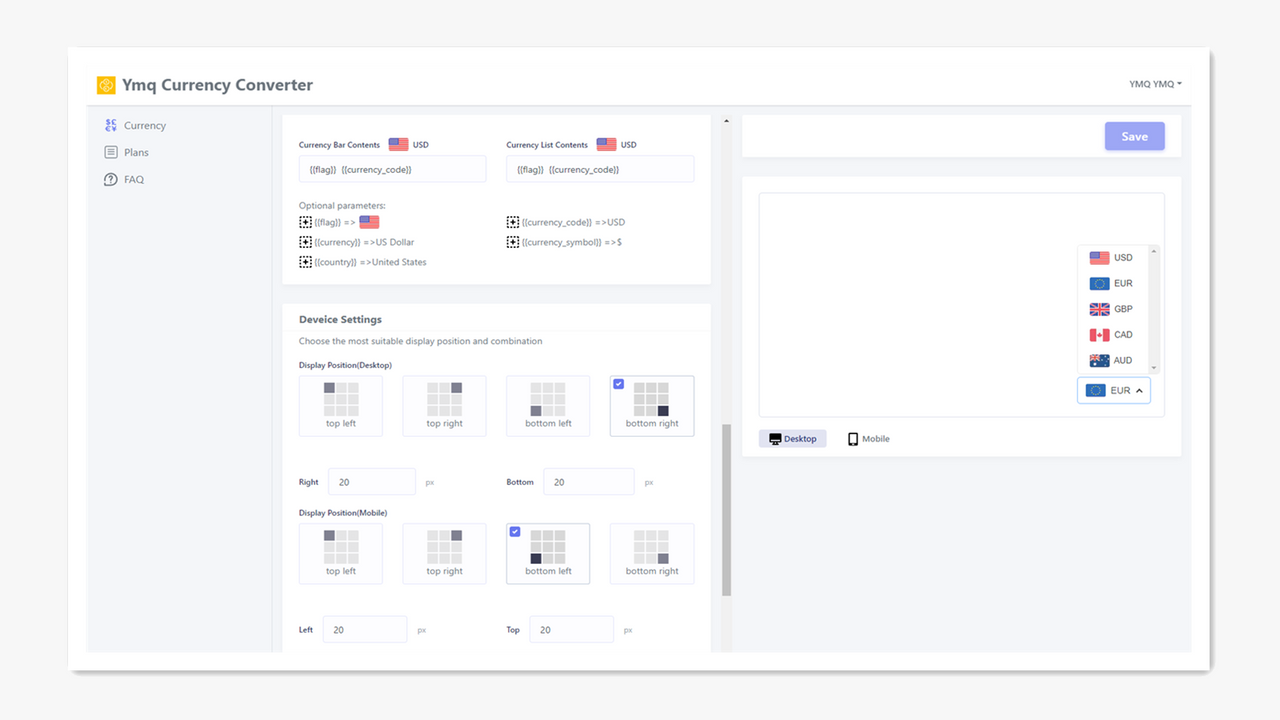Image resolution: width=1280 pixels, height=720 pixels.
Task: Edit the Top offset field
Action: point(573,630)
